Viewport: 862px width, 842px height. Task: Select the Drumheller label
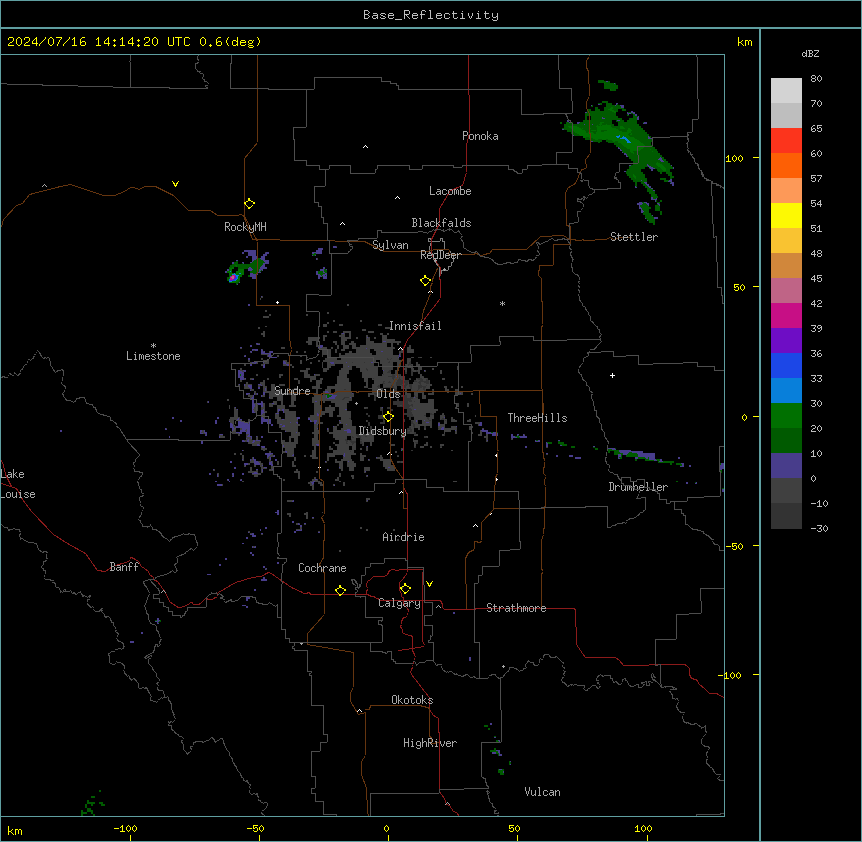(638, 487)
